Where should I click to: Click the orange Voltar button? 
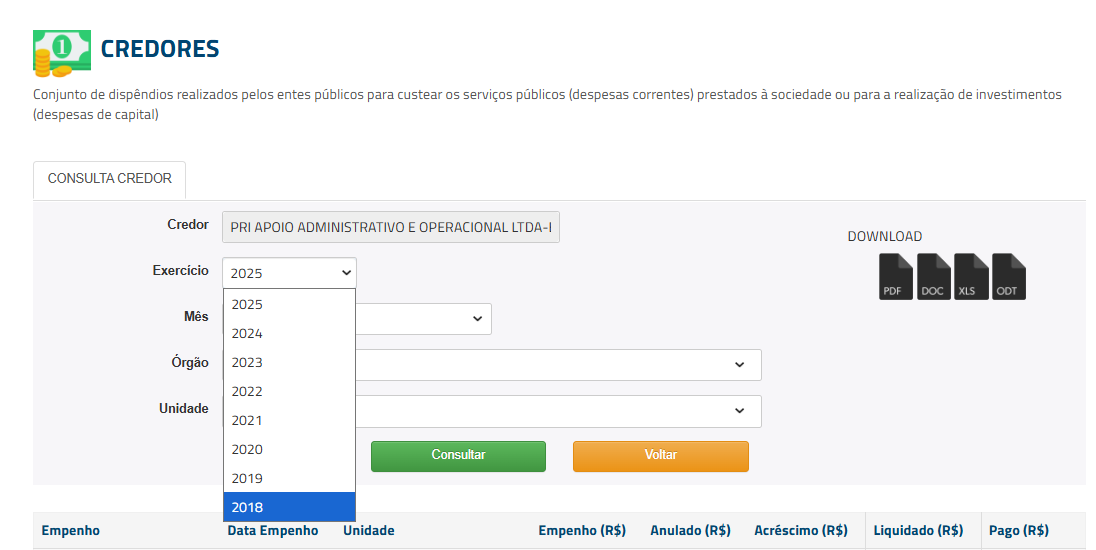660,456
